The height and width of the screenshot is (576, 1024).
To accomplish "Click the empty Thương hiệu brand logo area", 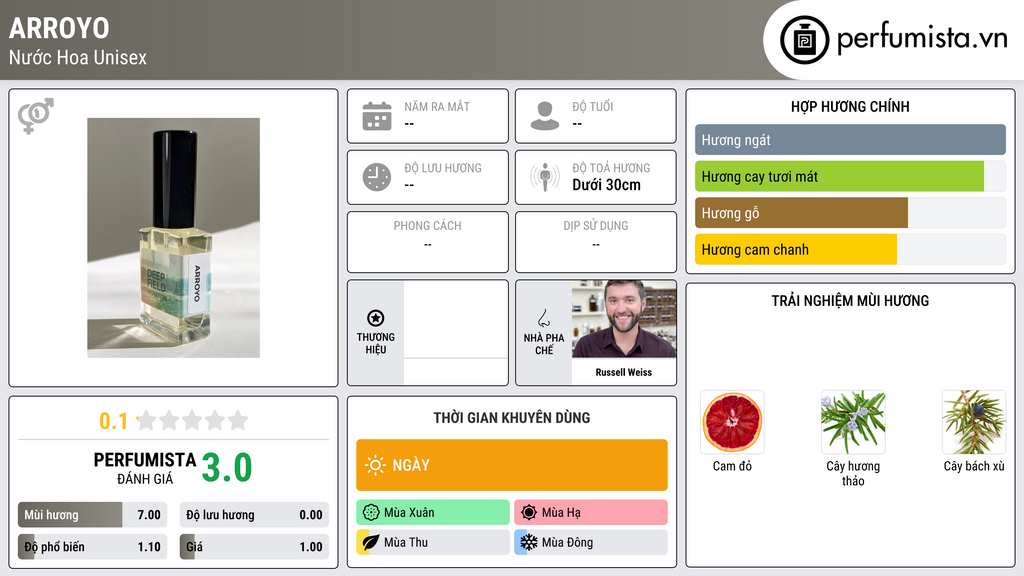I will [456, 319].
